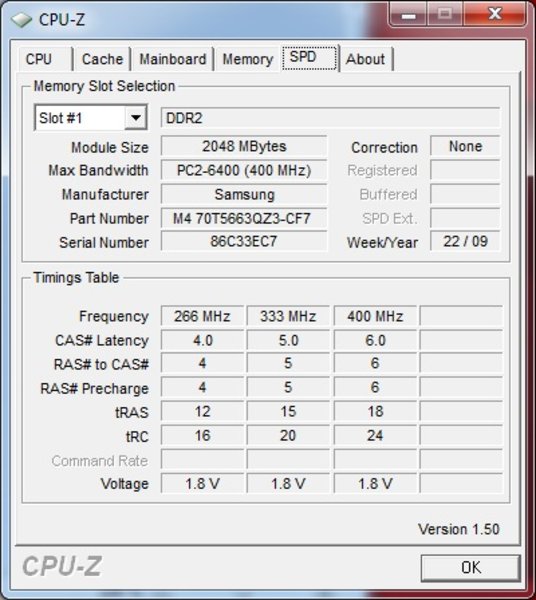Click tRAS value 15
This screenshot has width=536, height=600.
click(288, 411)
